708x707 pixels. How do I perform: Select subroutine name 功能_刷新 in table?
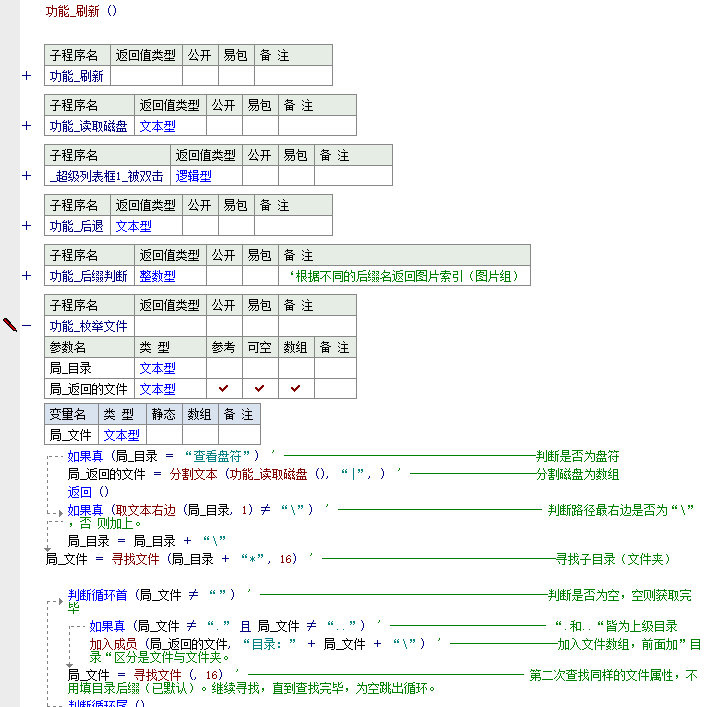click(77, 76)
